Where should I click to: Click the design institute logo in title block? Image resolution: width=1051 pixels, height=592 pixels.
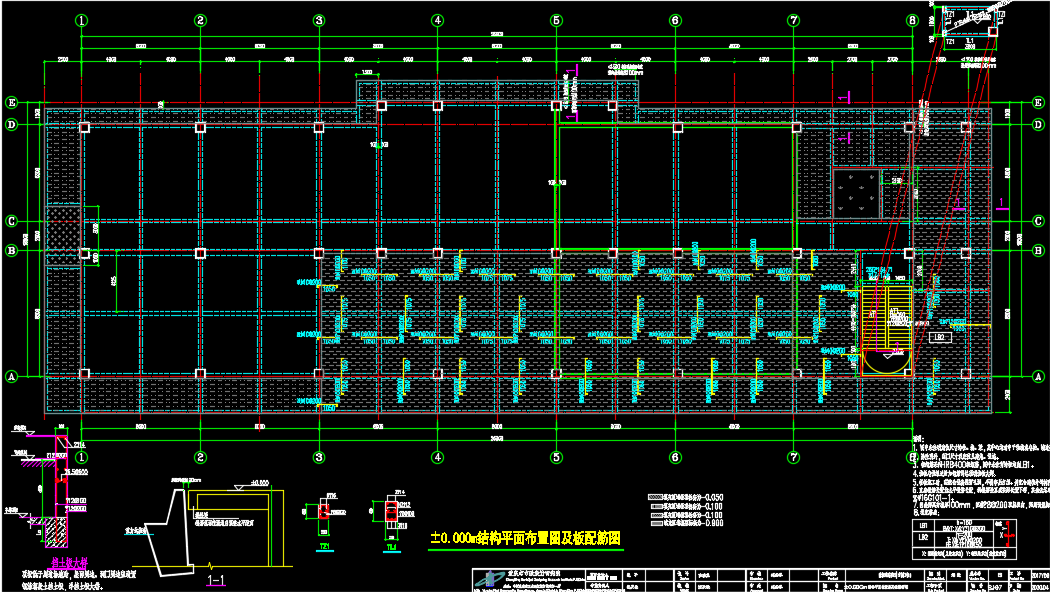(492, 578)
